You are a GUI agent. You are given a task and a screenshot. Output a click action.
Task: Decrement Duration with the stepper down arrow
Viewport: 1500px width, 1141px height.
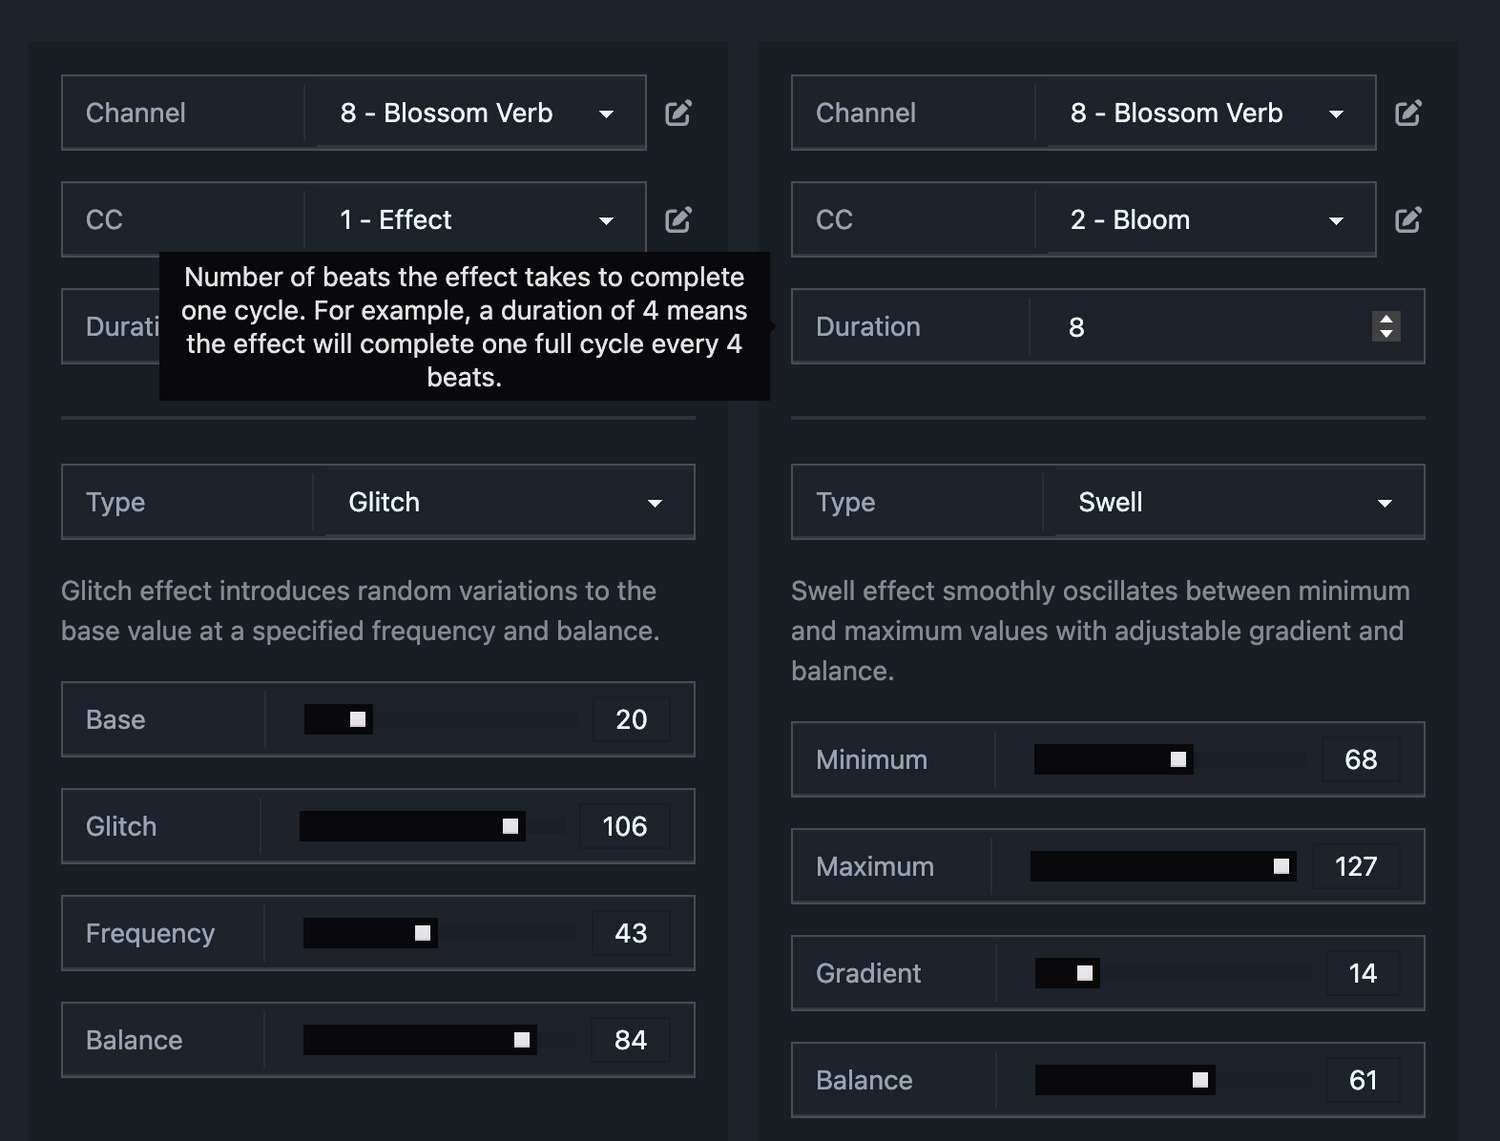tap(1386, 334)
